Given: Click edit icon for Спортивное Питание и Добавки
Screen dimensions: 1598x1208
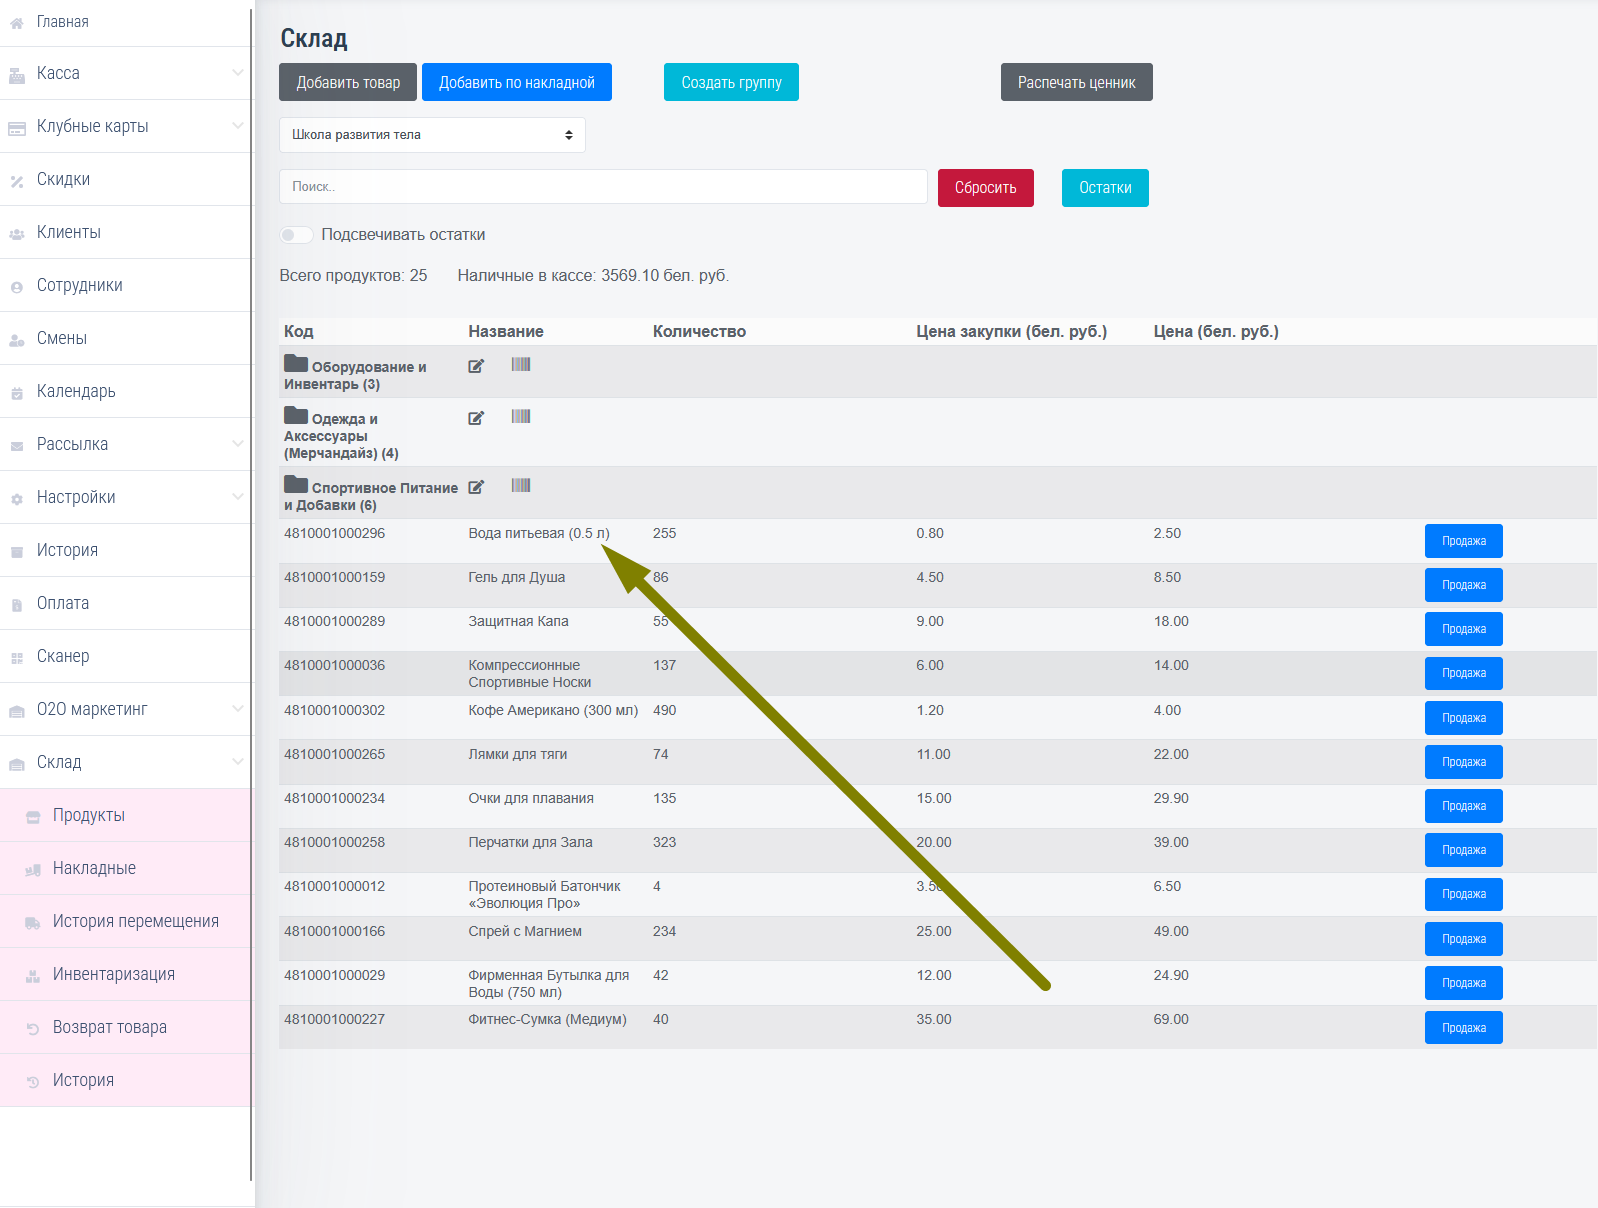Looking at the screenshot, I should pos(476,487).
